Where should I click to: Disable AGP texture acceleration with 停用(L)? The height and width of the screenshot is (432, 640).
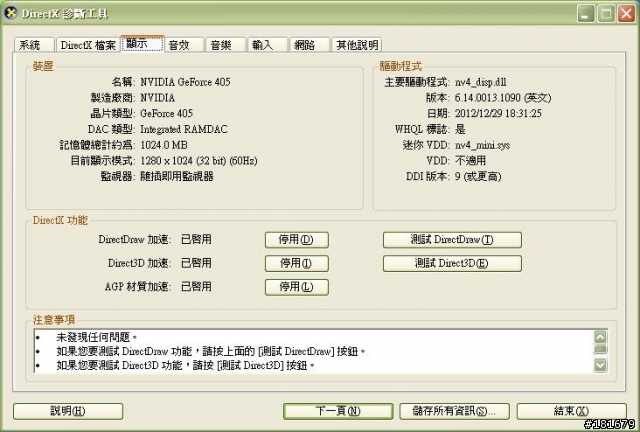click(297, 287)
